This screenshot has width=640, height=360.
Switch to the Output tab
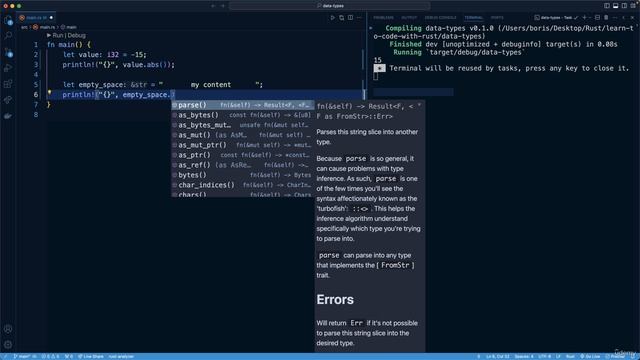(409, 18)
